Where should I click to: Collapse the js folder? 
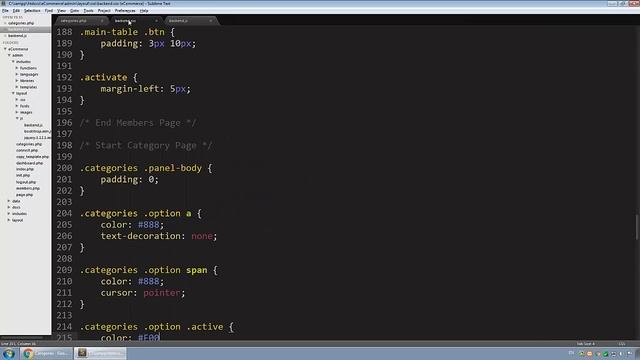(17, 118)
